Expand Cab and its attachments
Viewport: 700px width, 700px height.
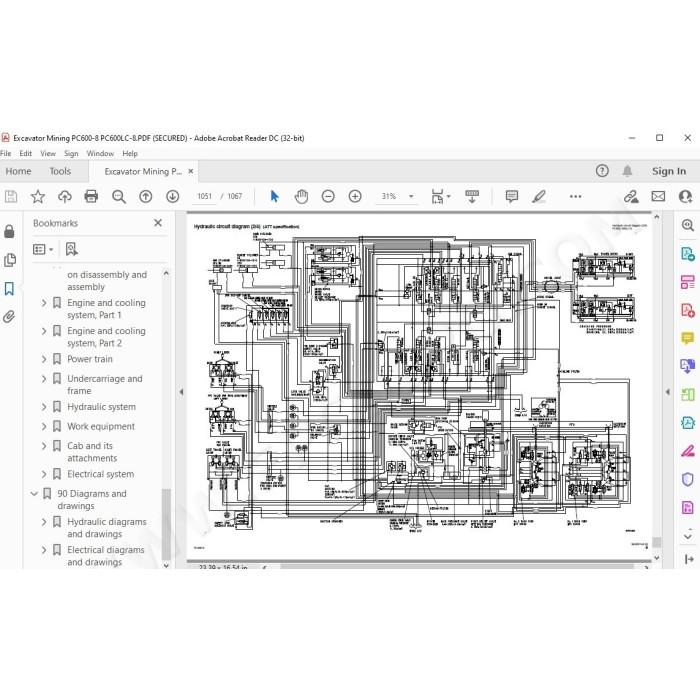(44, 446)
